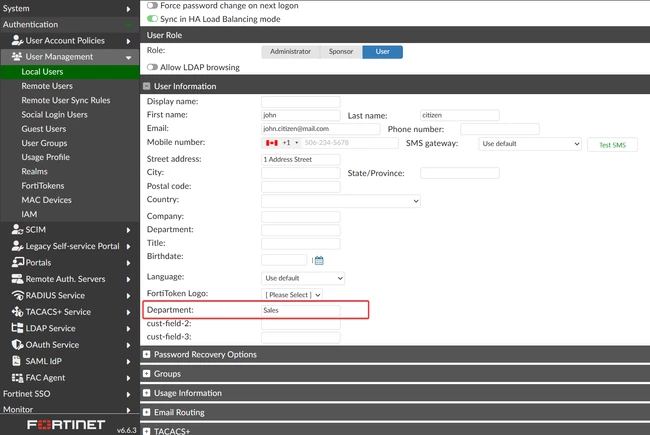The height and width of the screenshot is (435, 650).
Task: Open the Country dropdown
Action: coord(341,201)
